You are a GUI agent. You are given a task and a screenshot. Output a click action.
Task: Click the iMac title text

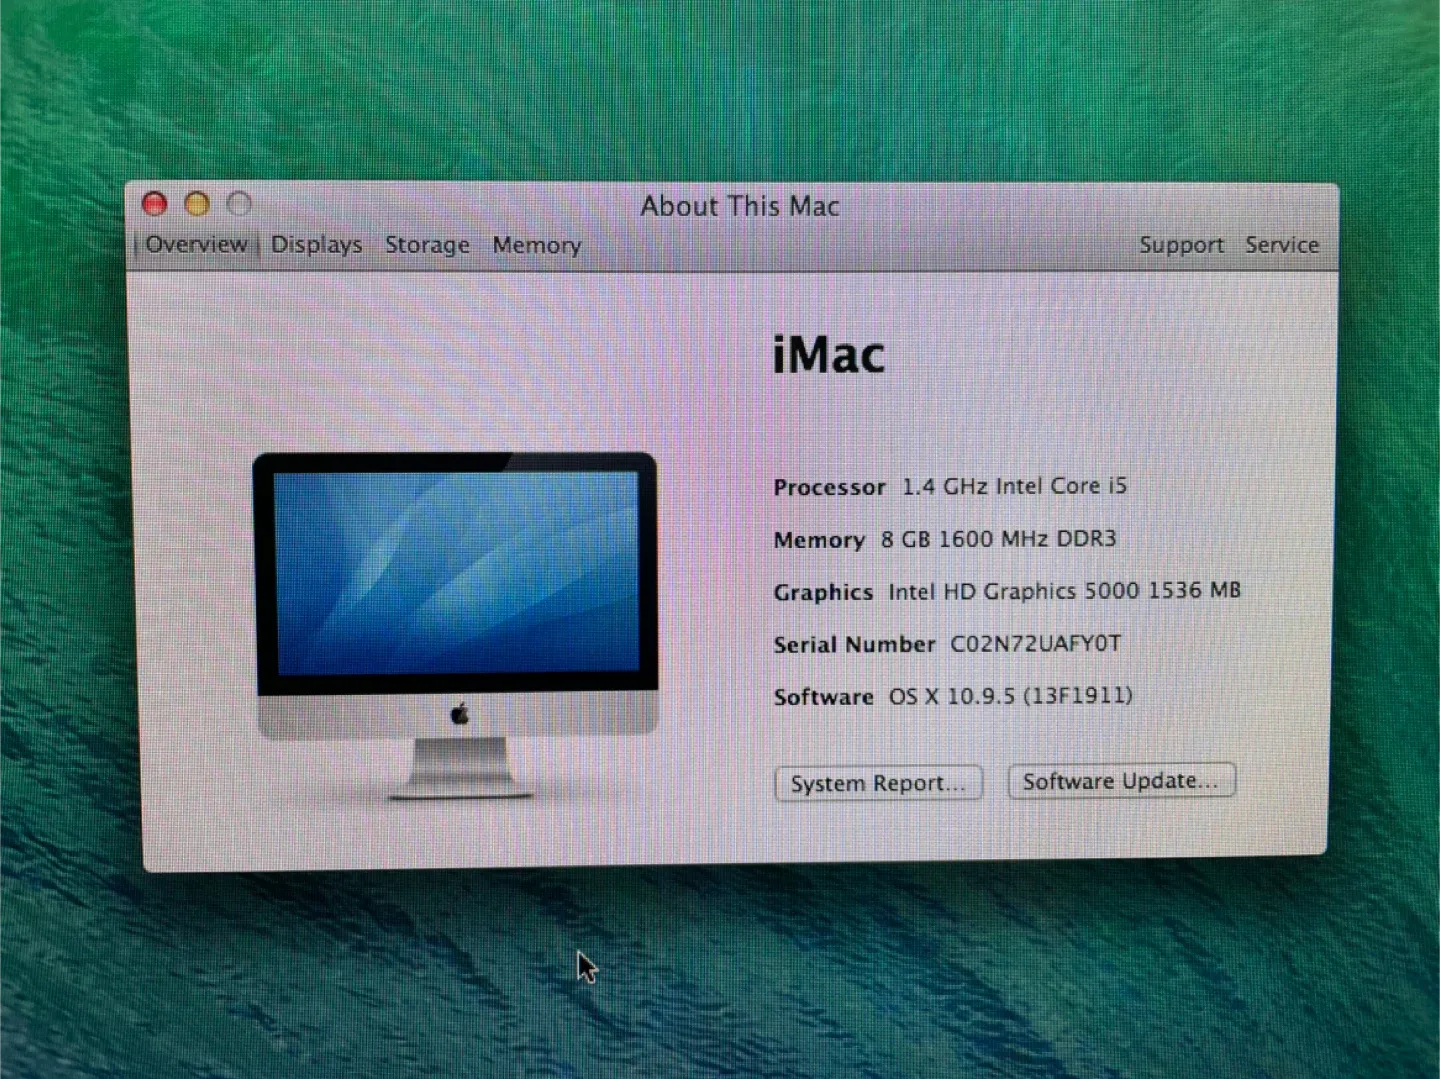(828, 353)
